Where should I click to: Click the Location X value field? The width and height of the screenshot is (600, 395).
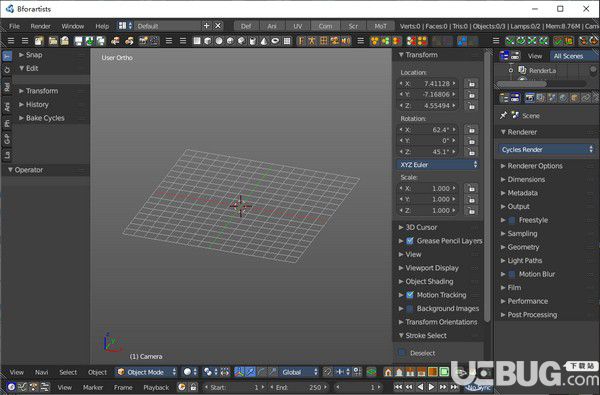428,83
